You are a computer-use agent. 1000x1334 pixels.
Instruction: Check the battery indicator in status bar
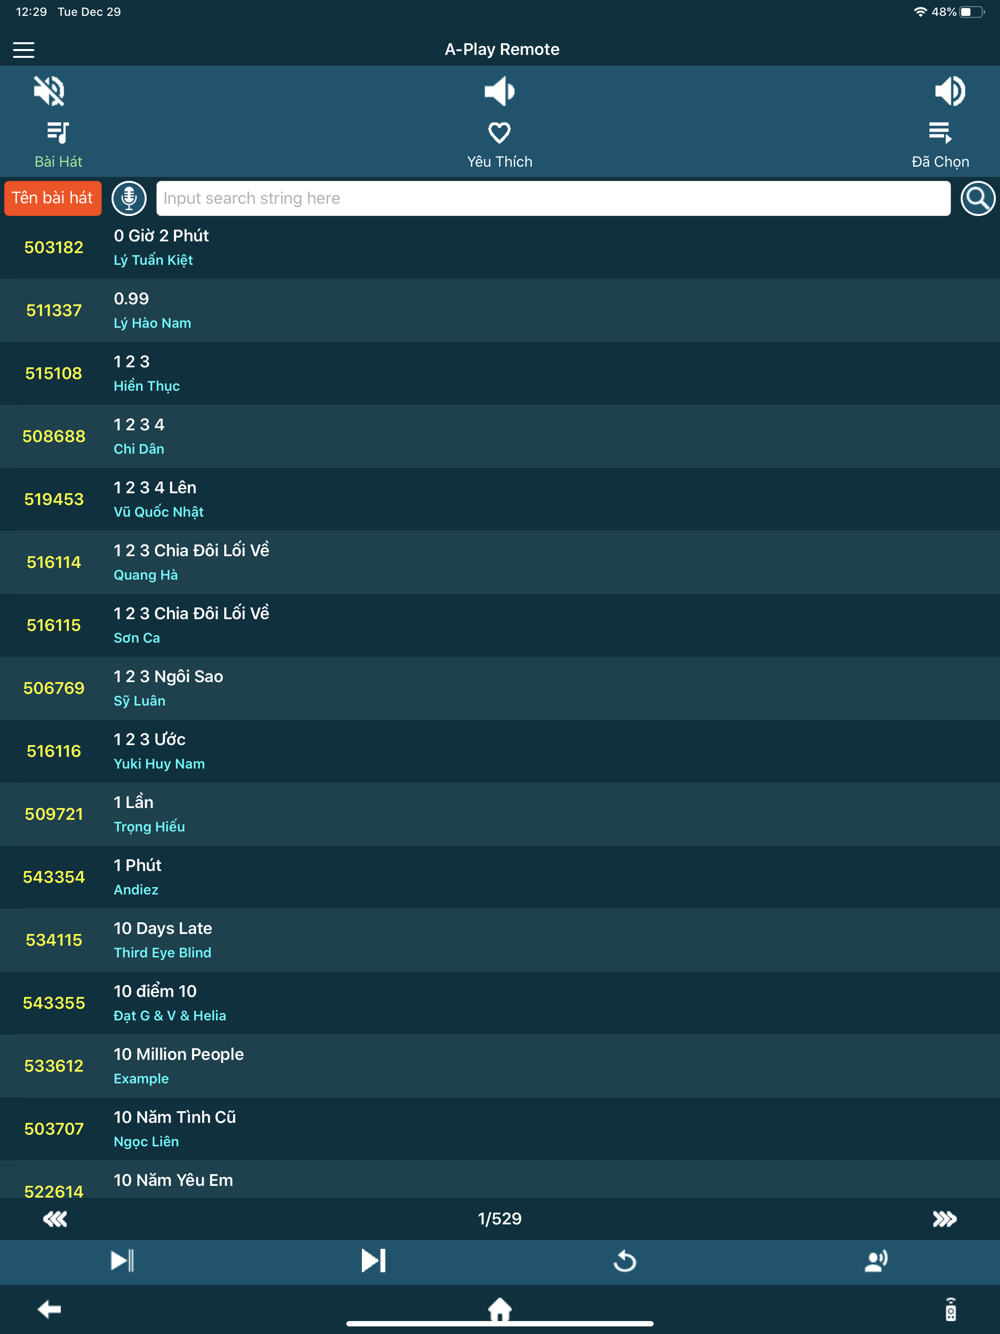pos(972,12)
